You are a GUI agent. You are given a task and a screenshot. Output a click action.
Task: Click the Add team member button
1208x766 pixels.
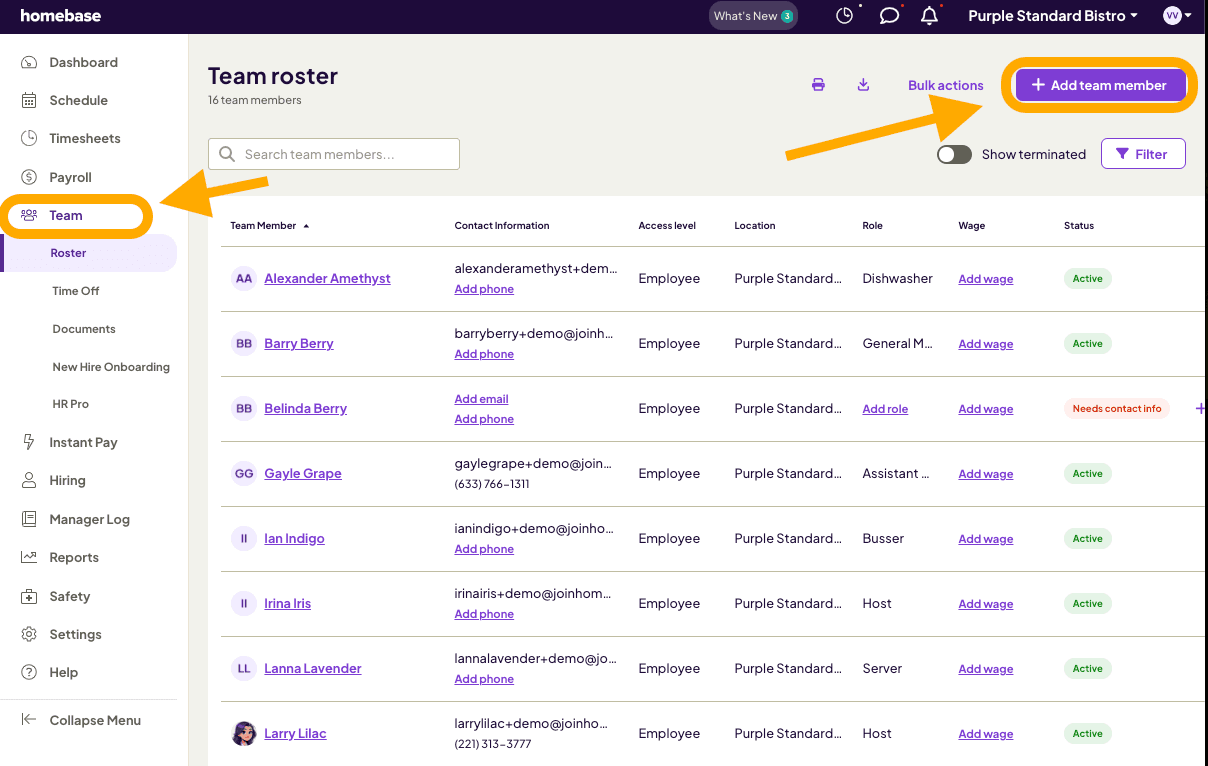point(1099,85)
